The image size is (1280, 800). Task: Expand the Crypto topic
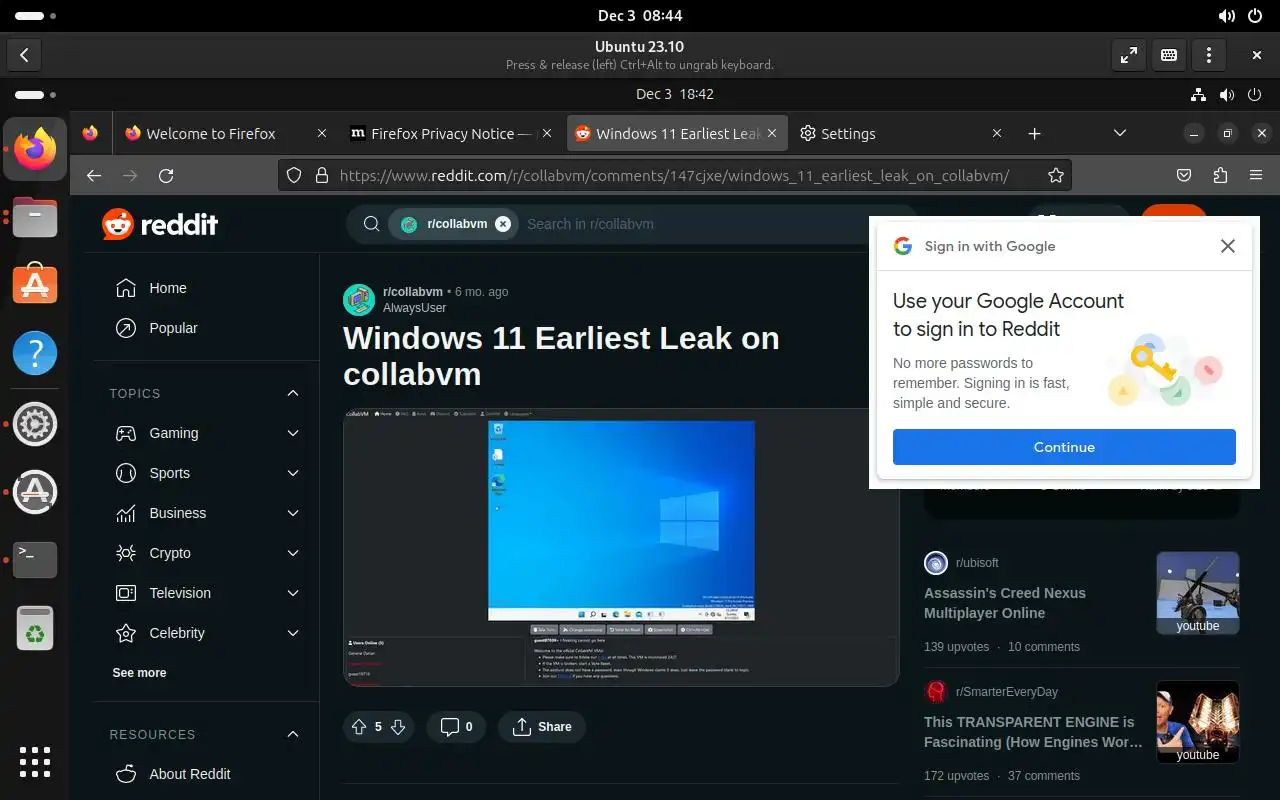click(293, 553)
